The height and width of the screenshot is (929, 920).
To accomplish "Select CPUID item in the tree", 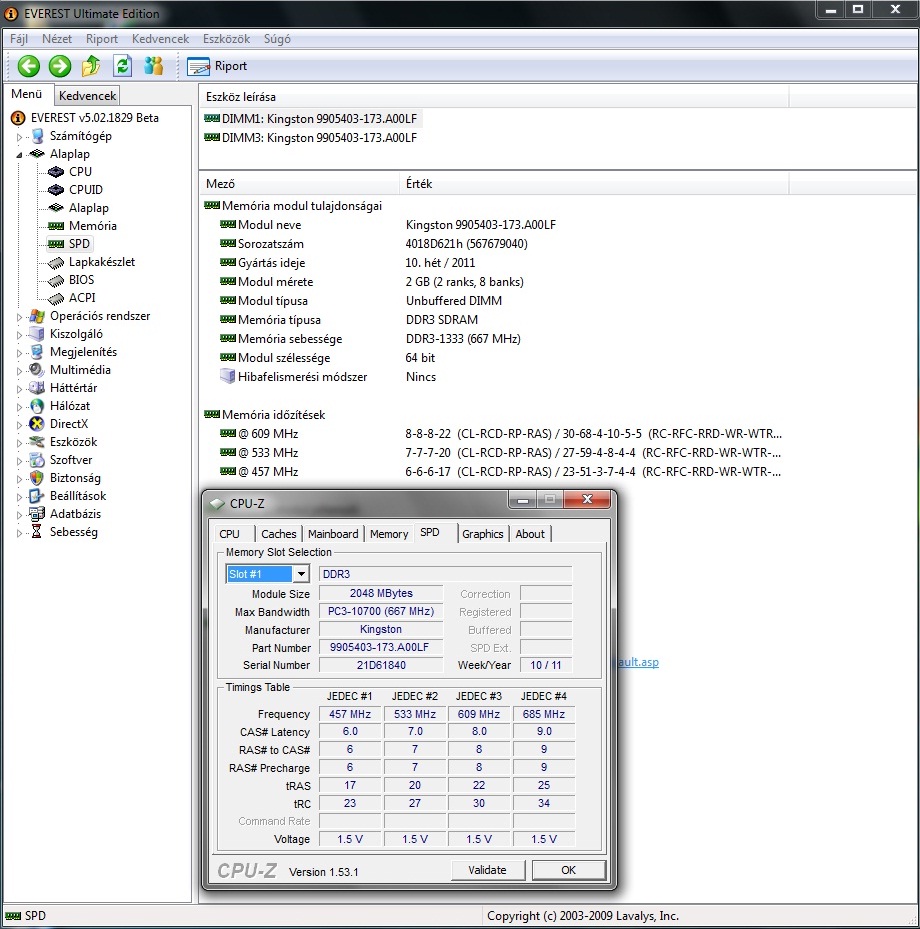I will point(85,190).
